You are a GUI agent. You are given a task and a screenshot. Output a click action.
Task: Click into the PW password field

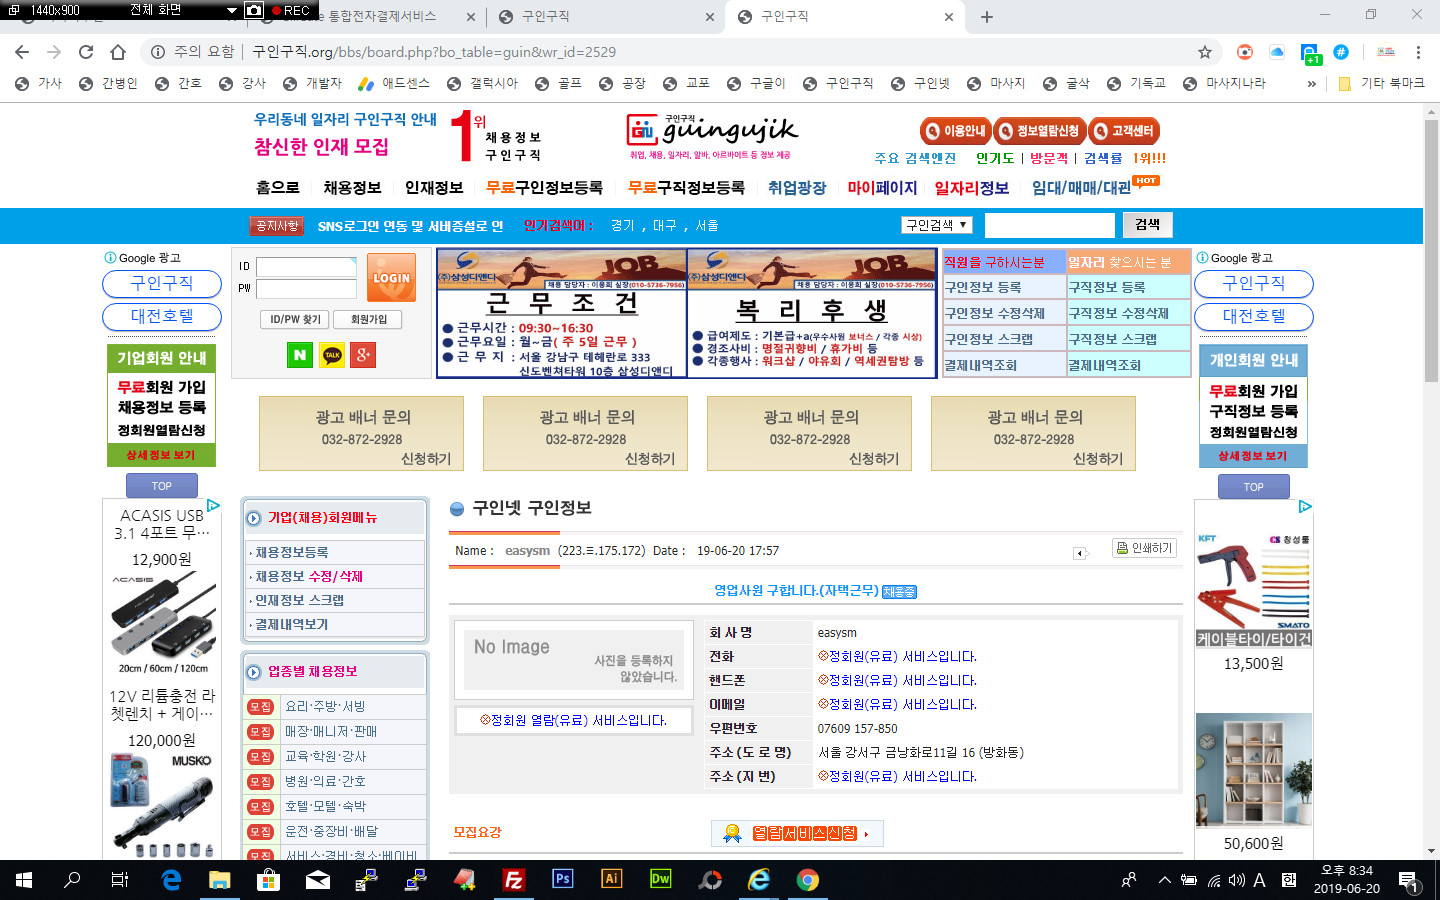306,289
